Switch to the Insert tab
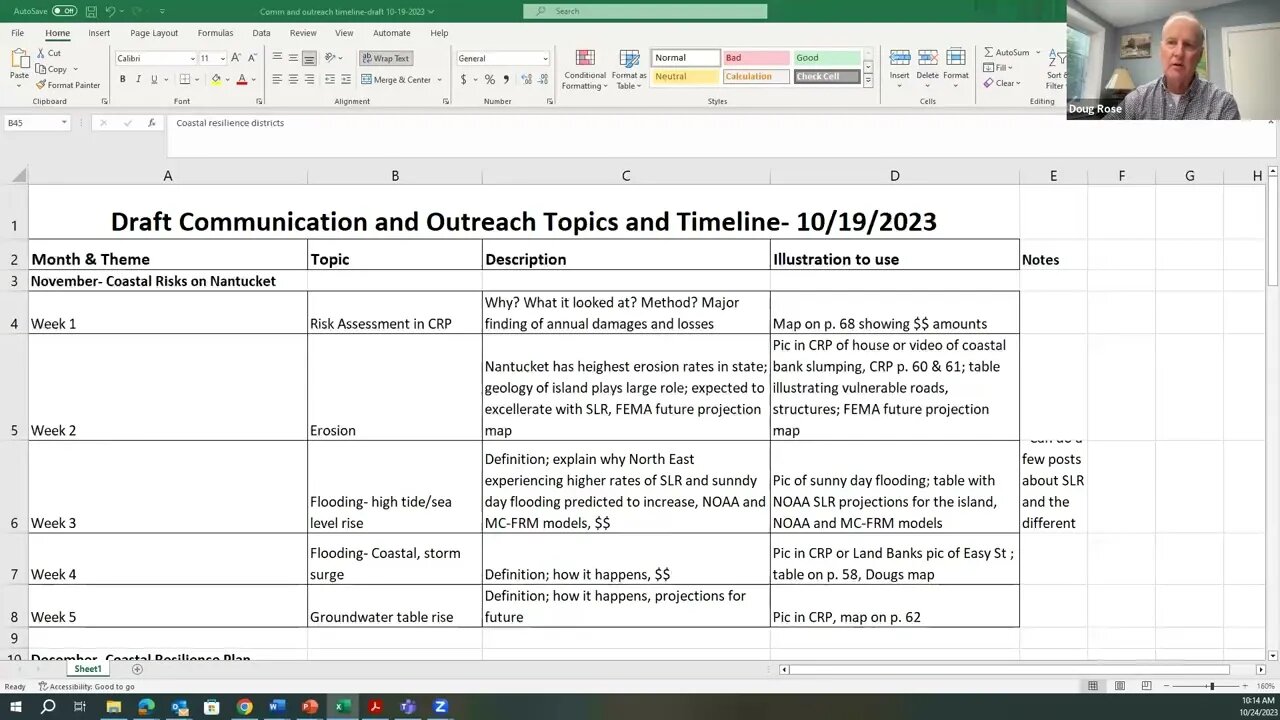Image resolution: width=1280 pixels, height=720 pixels. [99, 33]
